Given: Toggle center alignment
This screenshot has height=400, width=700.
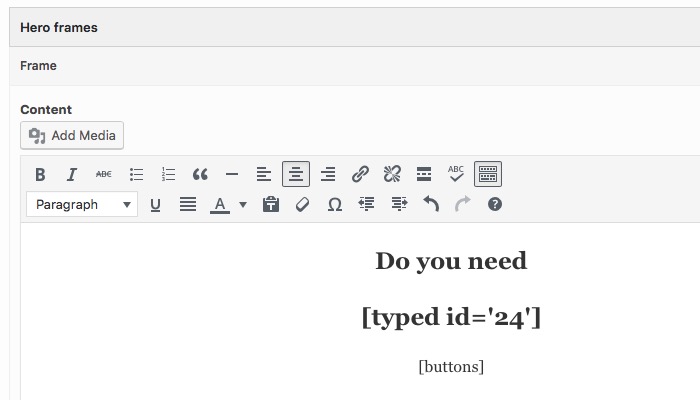Looking at the screenshot, I should (x=296, y=174).
